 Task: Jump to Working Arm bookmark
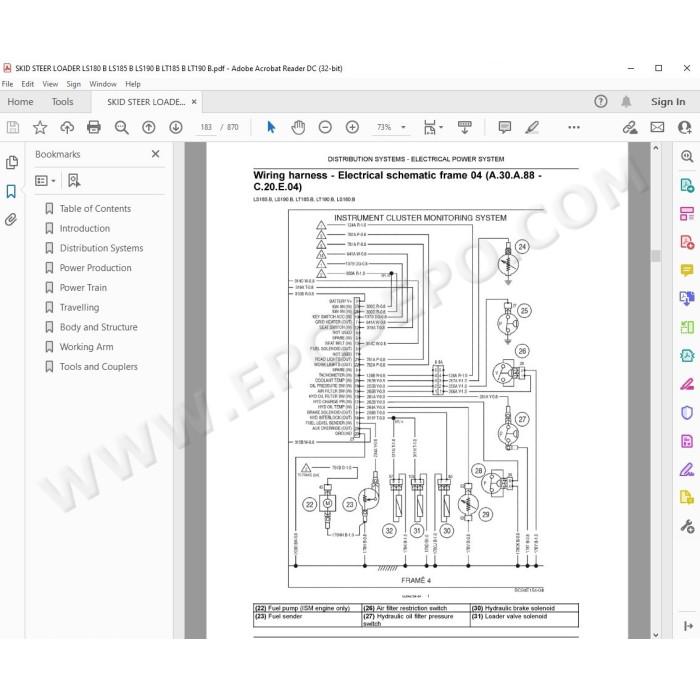[x=86, y=346]
